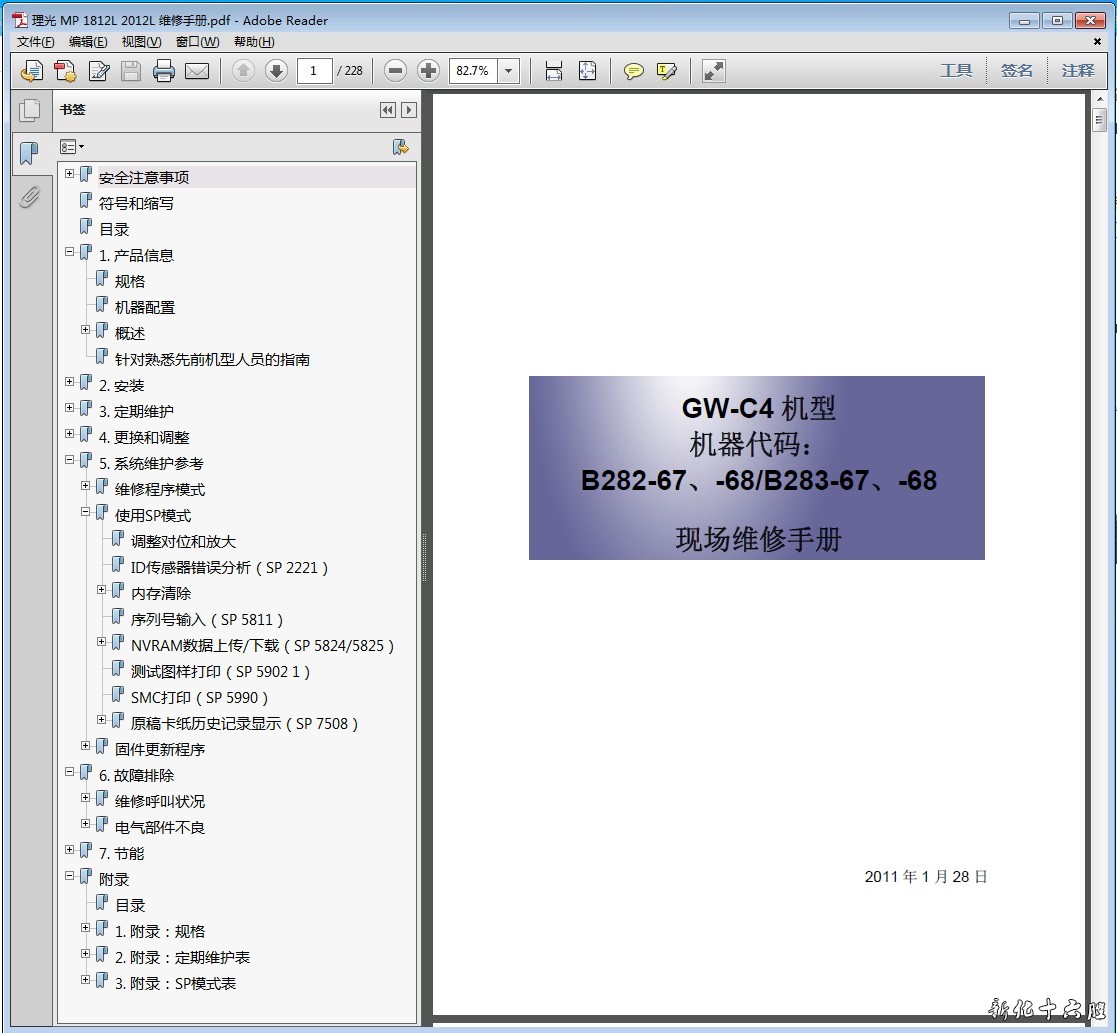The height and width of the screenshot is (1033, 1117).
Task: Open the 视图(V) menu
Action: [x=141, y=42]
